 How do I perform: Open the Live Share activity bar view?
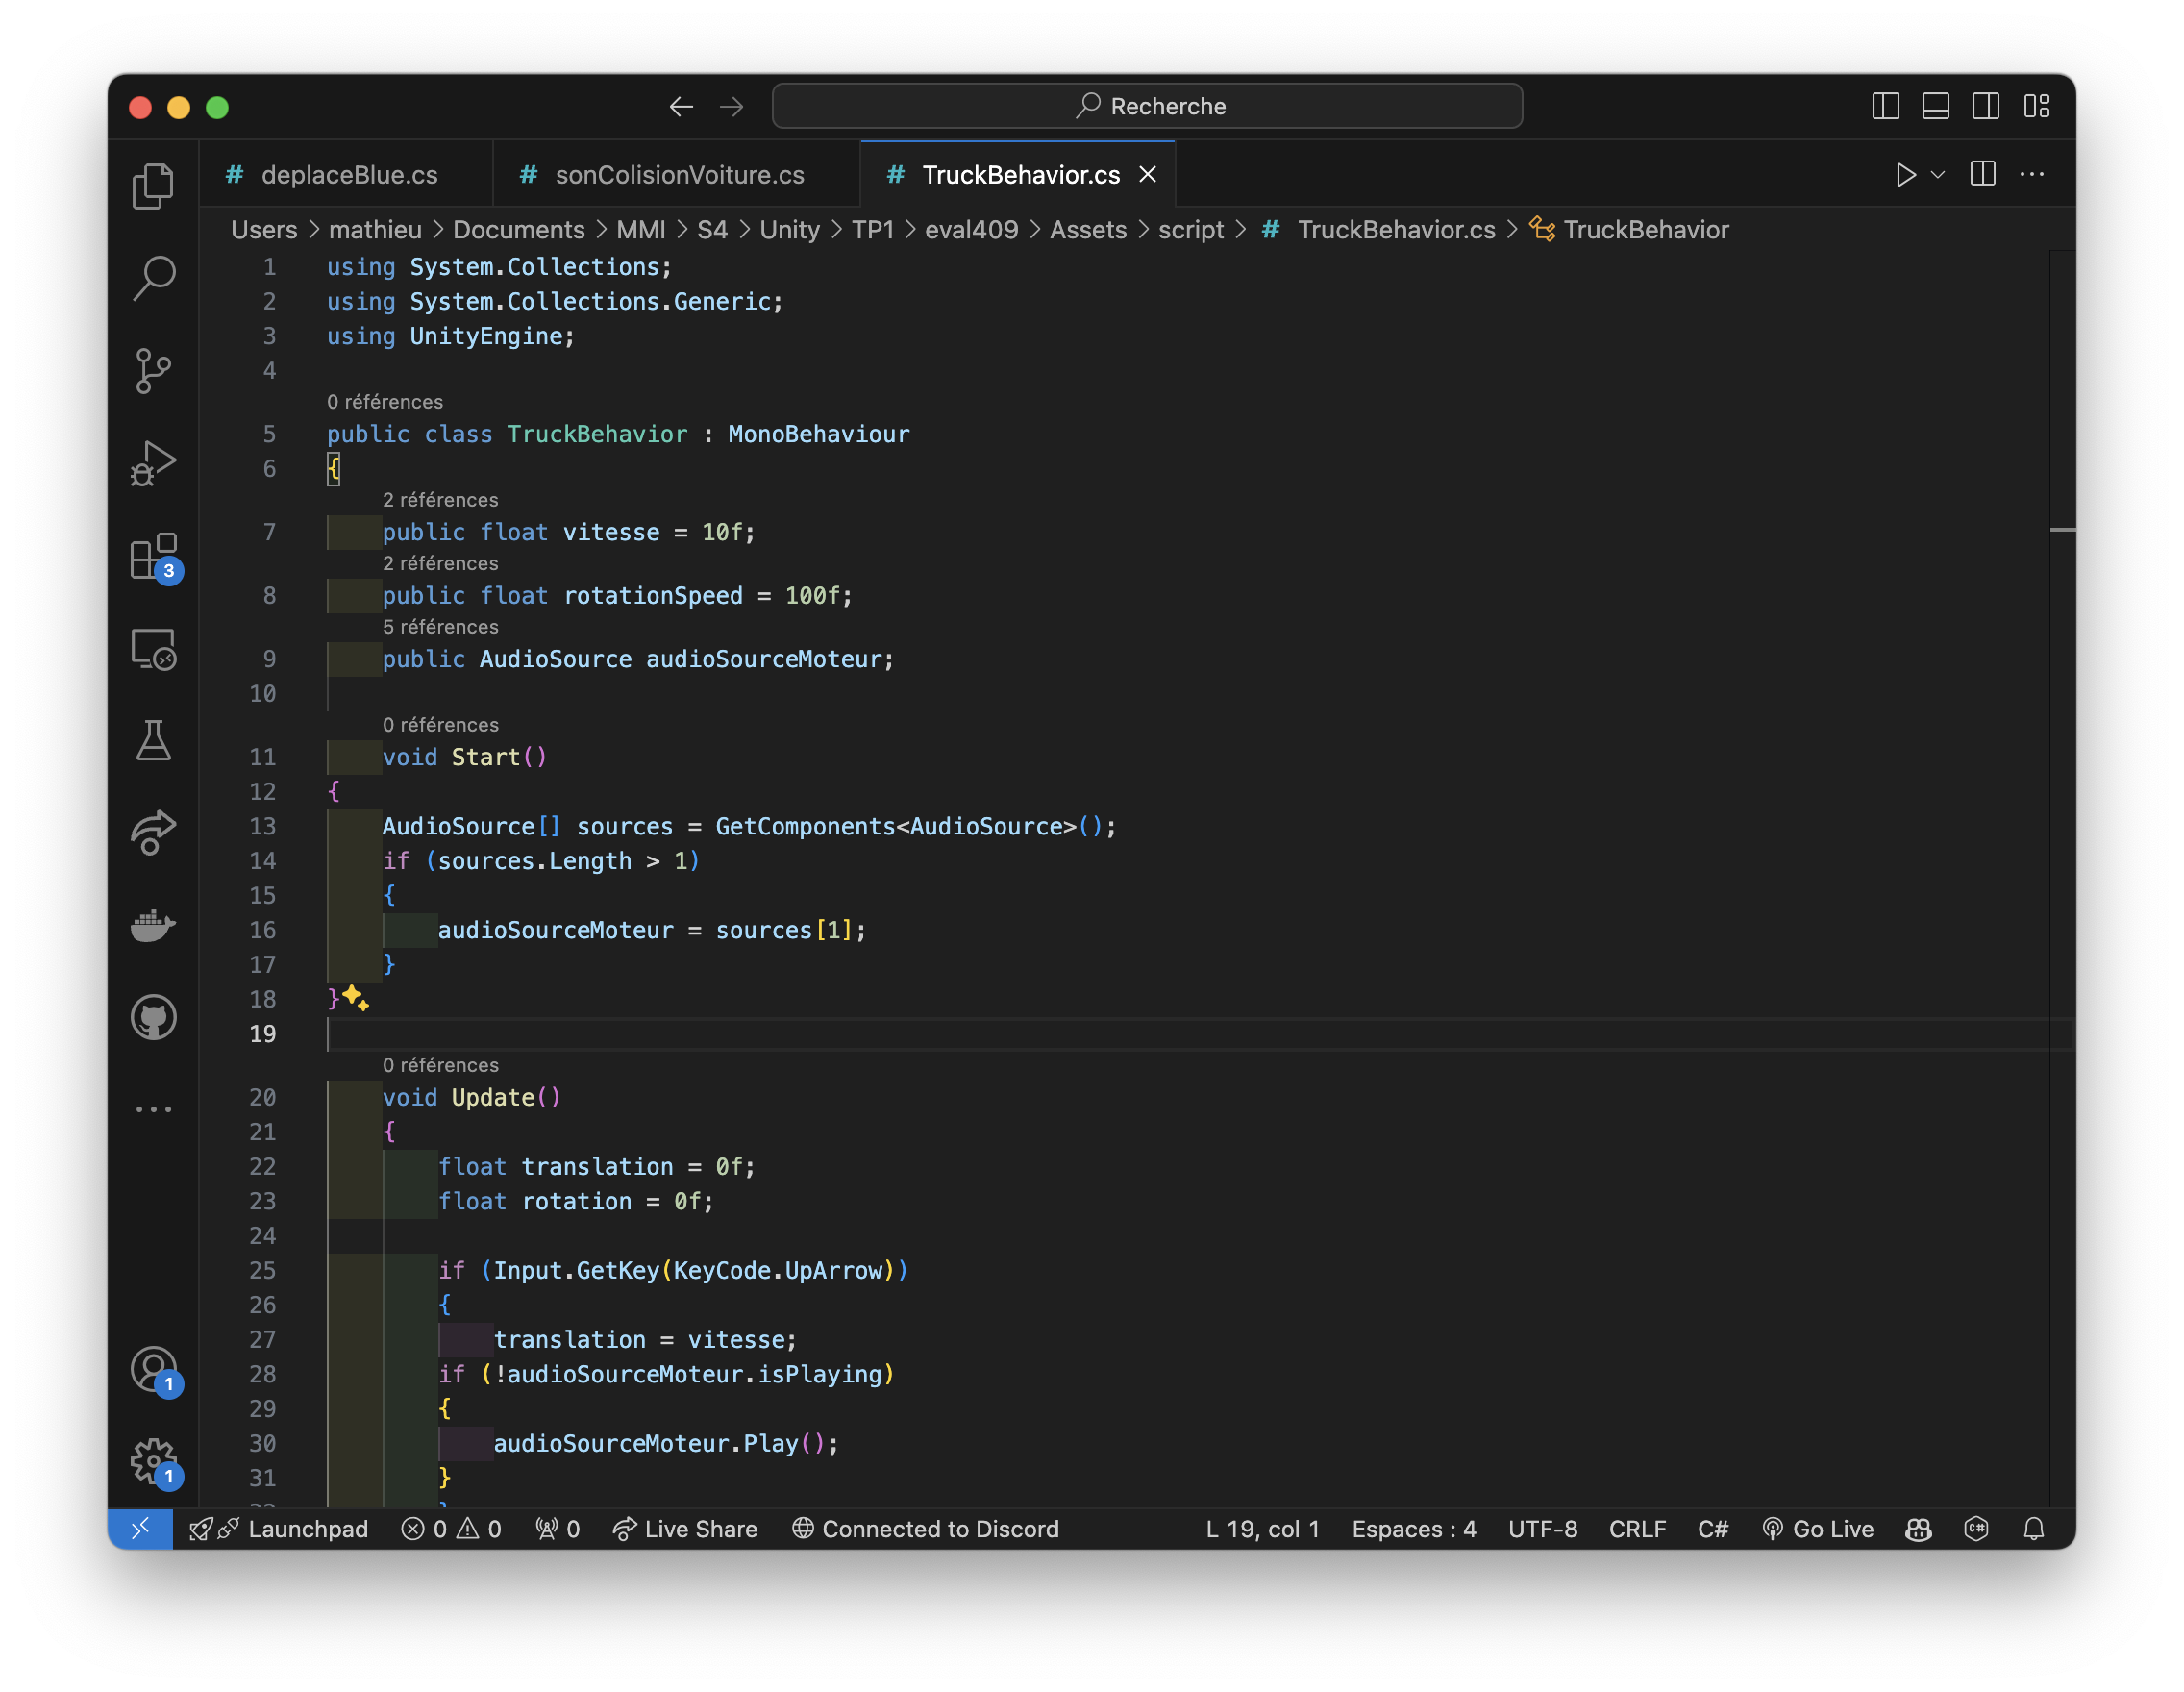point(153,833)
